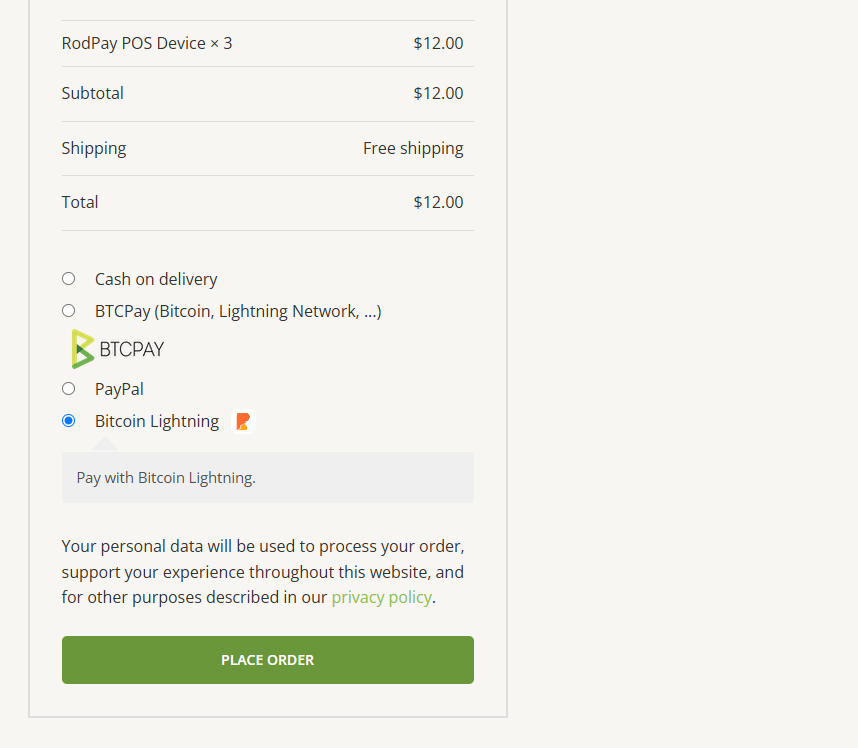Viewport: 858px width, 748px height.
Task: Click the orange Bitcoin Lightning icon
Action: 243,421
